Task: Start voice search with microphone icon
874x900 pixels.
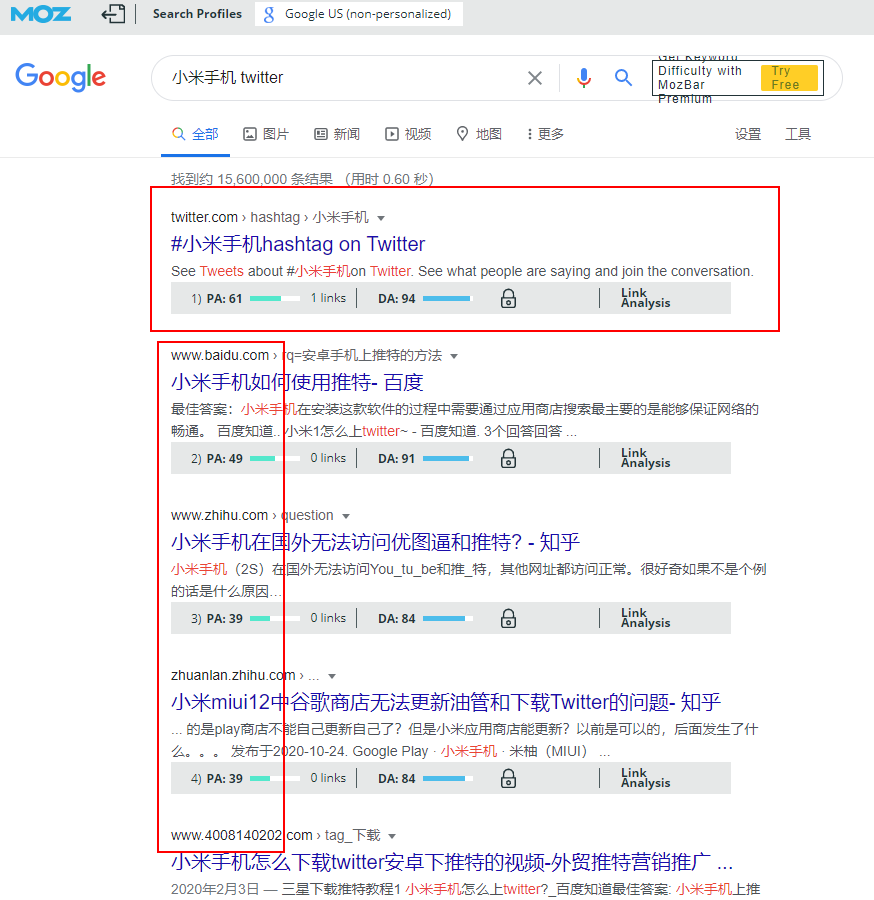Action: point(584,77)
